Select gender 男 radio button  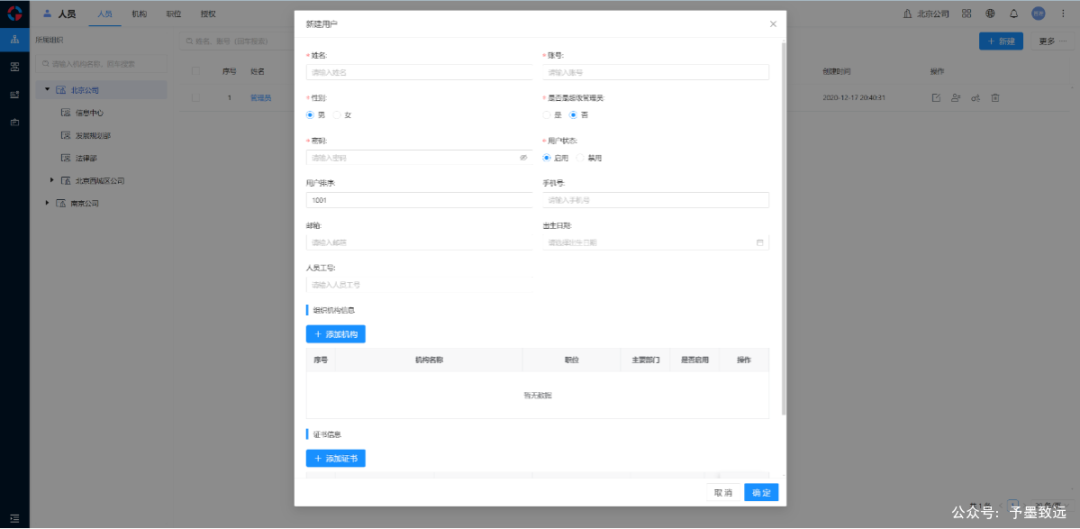[310, 115]
